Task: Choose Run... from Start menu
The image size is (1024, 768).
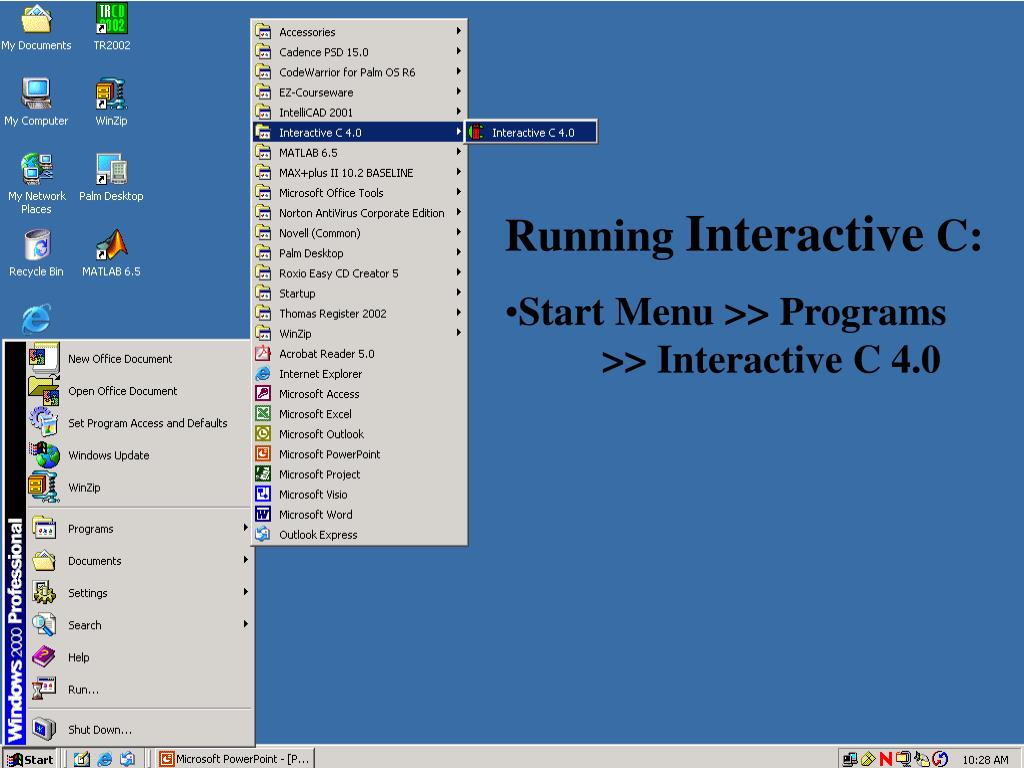Action: click(x=139, y=689)
